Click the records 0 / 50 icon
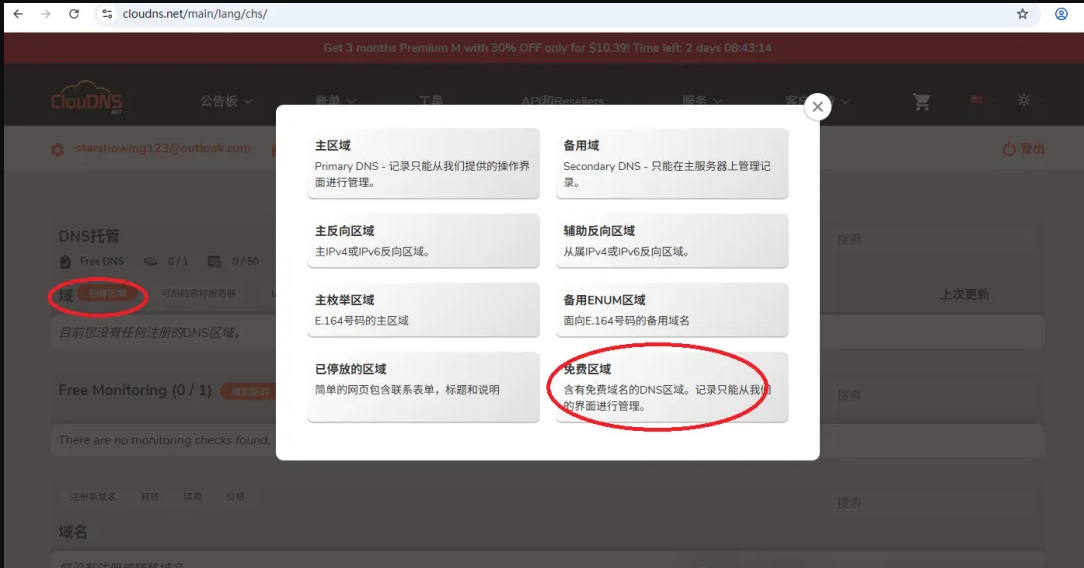This screenshot has width=1084, height=568. click(214, 261)
